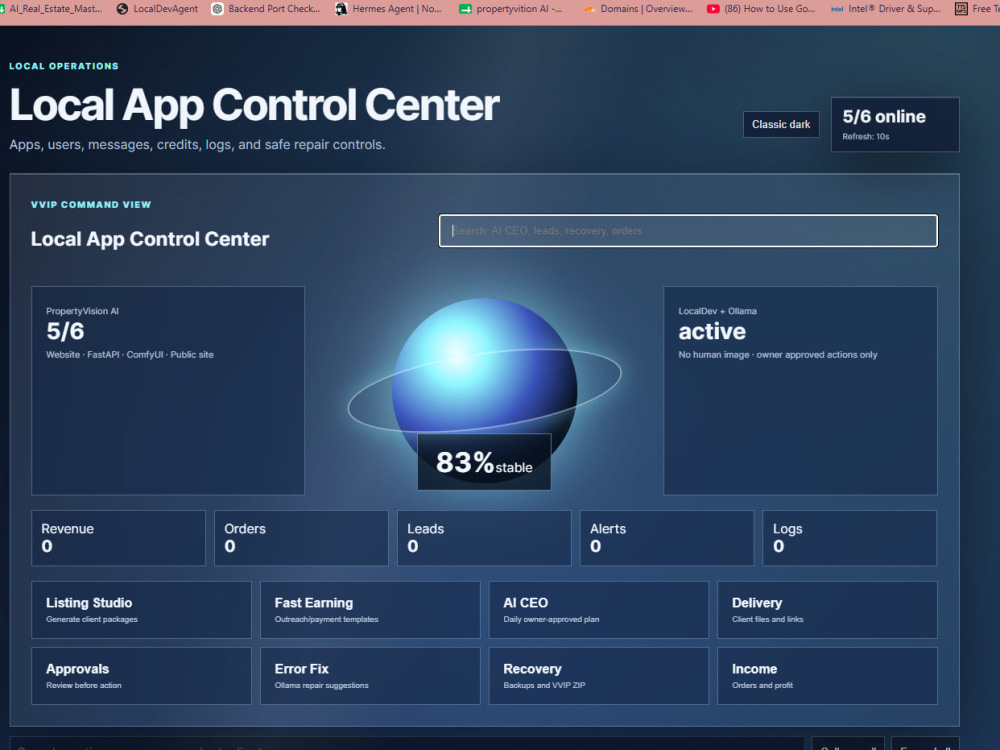Click the 83% stable indicator

pos(484,462)
